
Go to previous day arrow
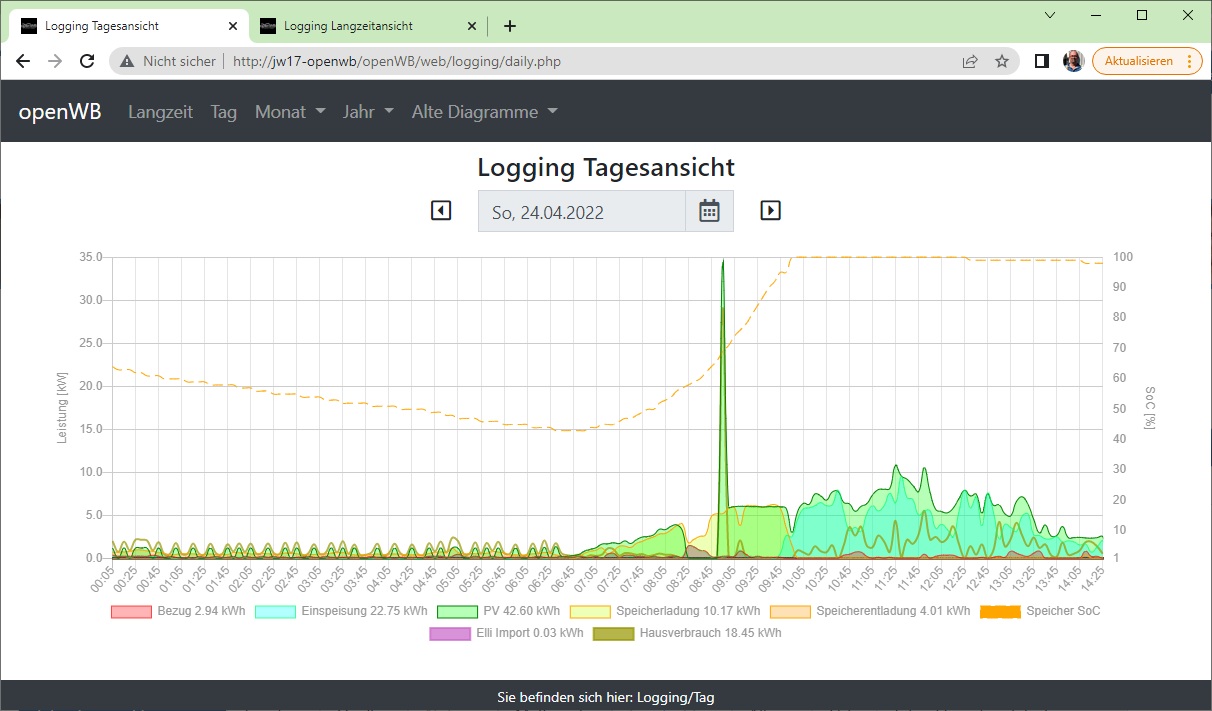[441, 211]
